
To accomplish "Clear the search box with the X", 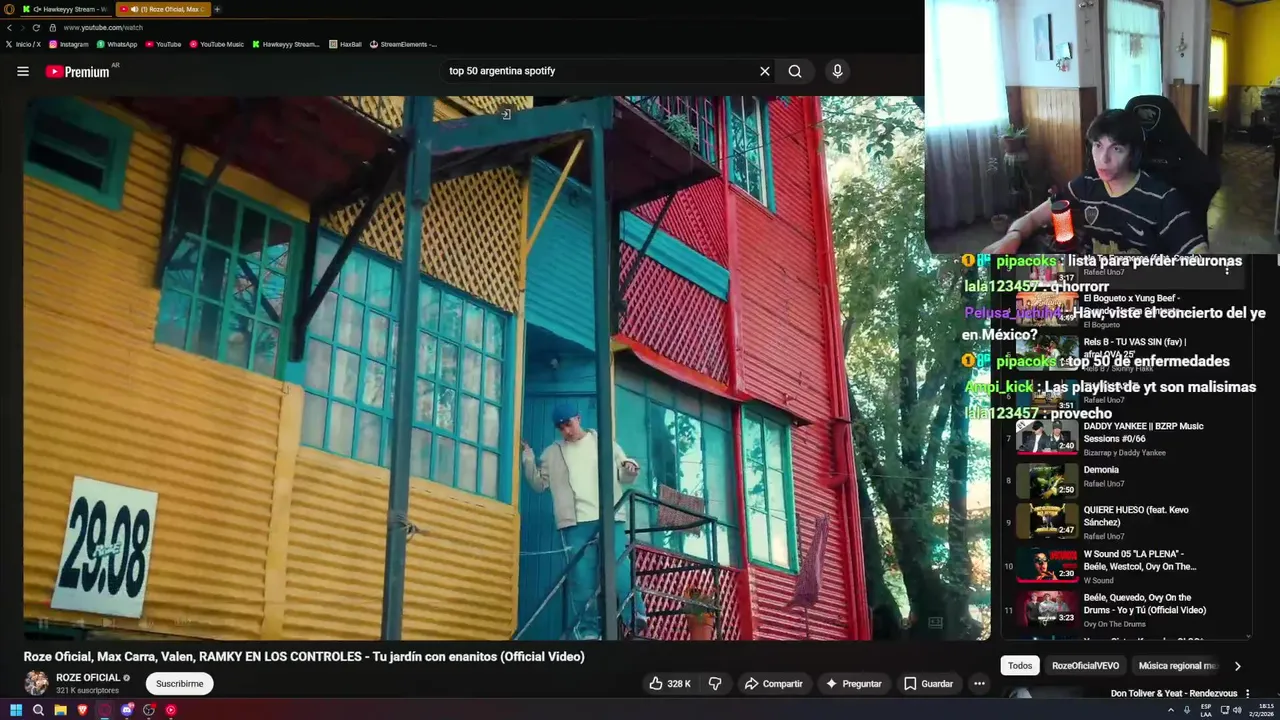I will 765,71.
